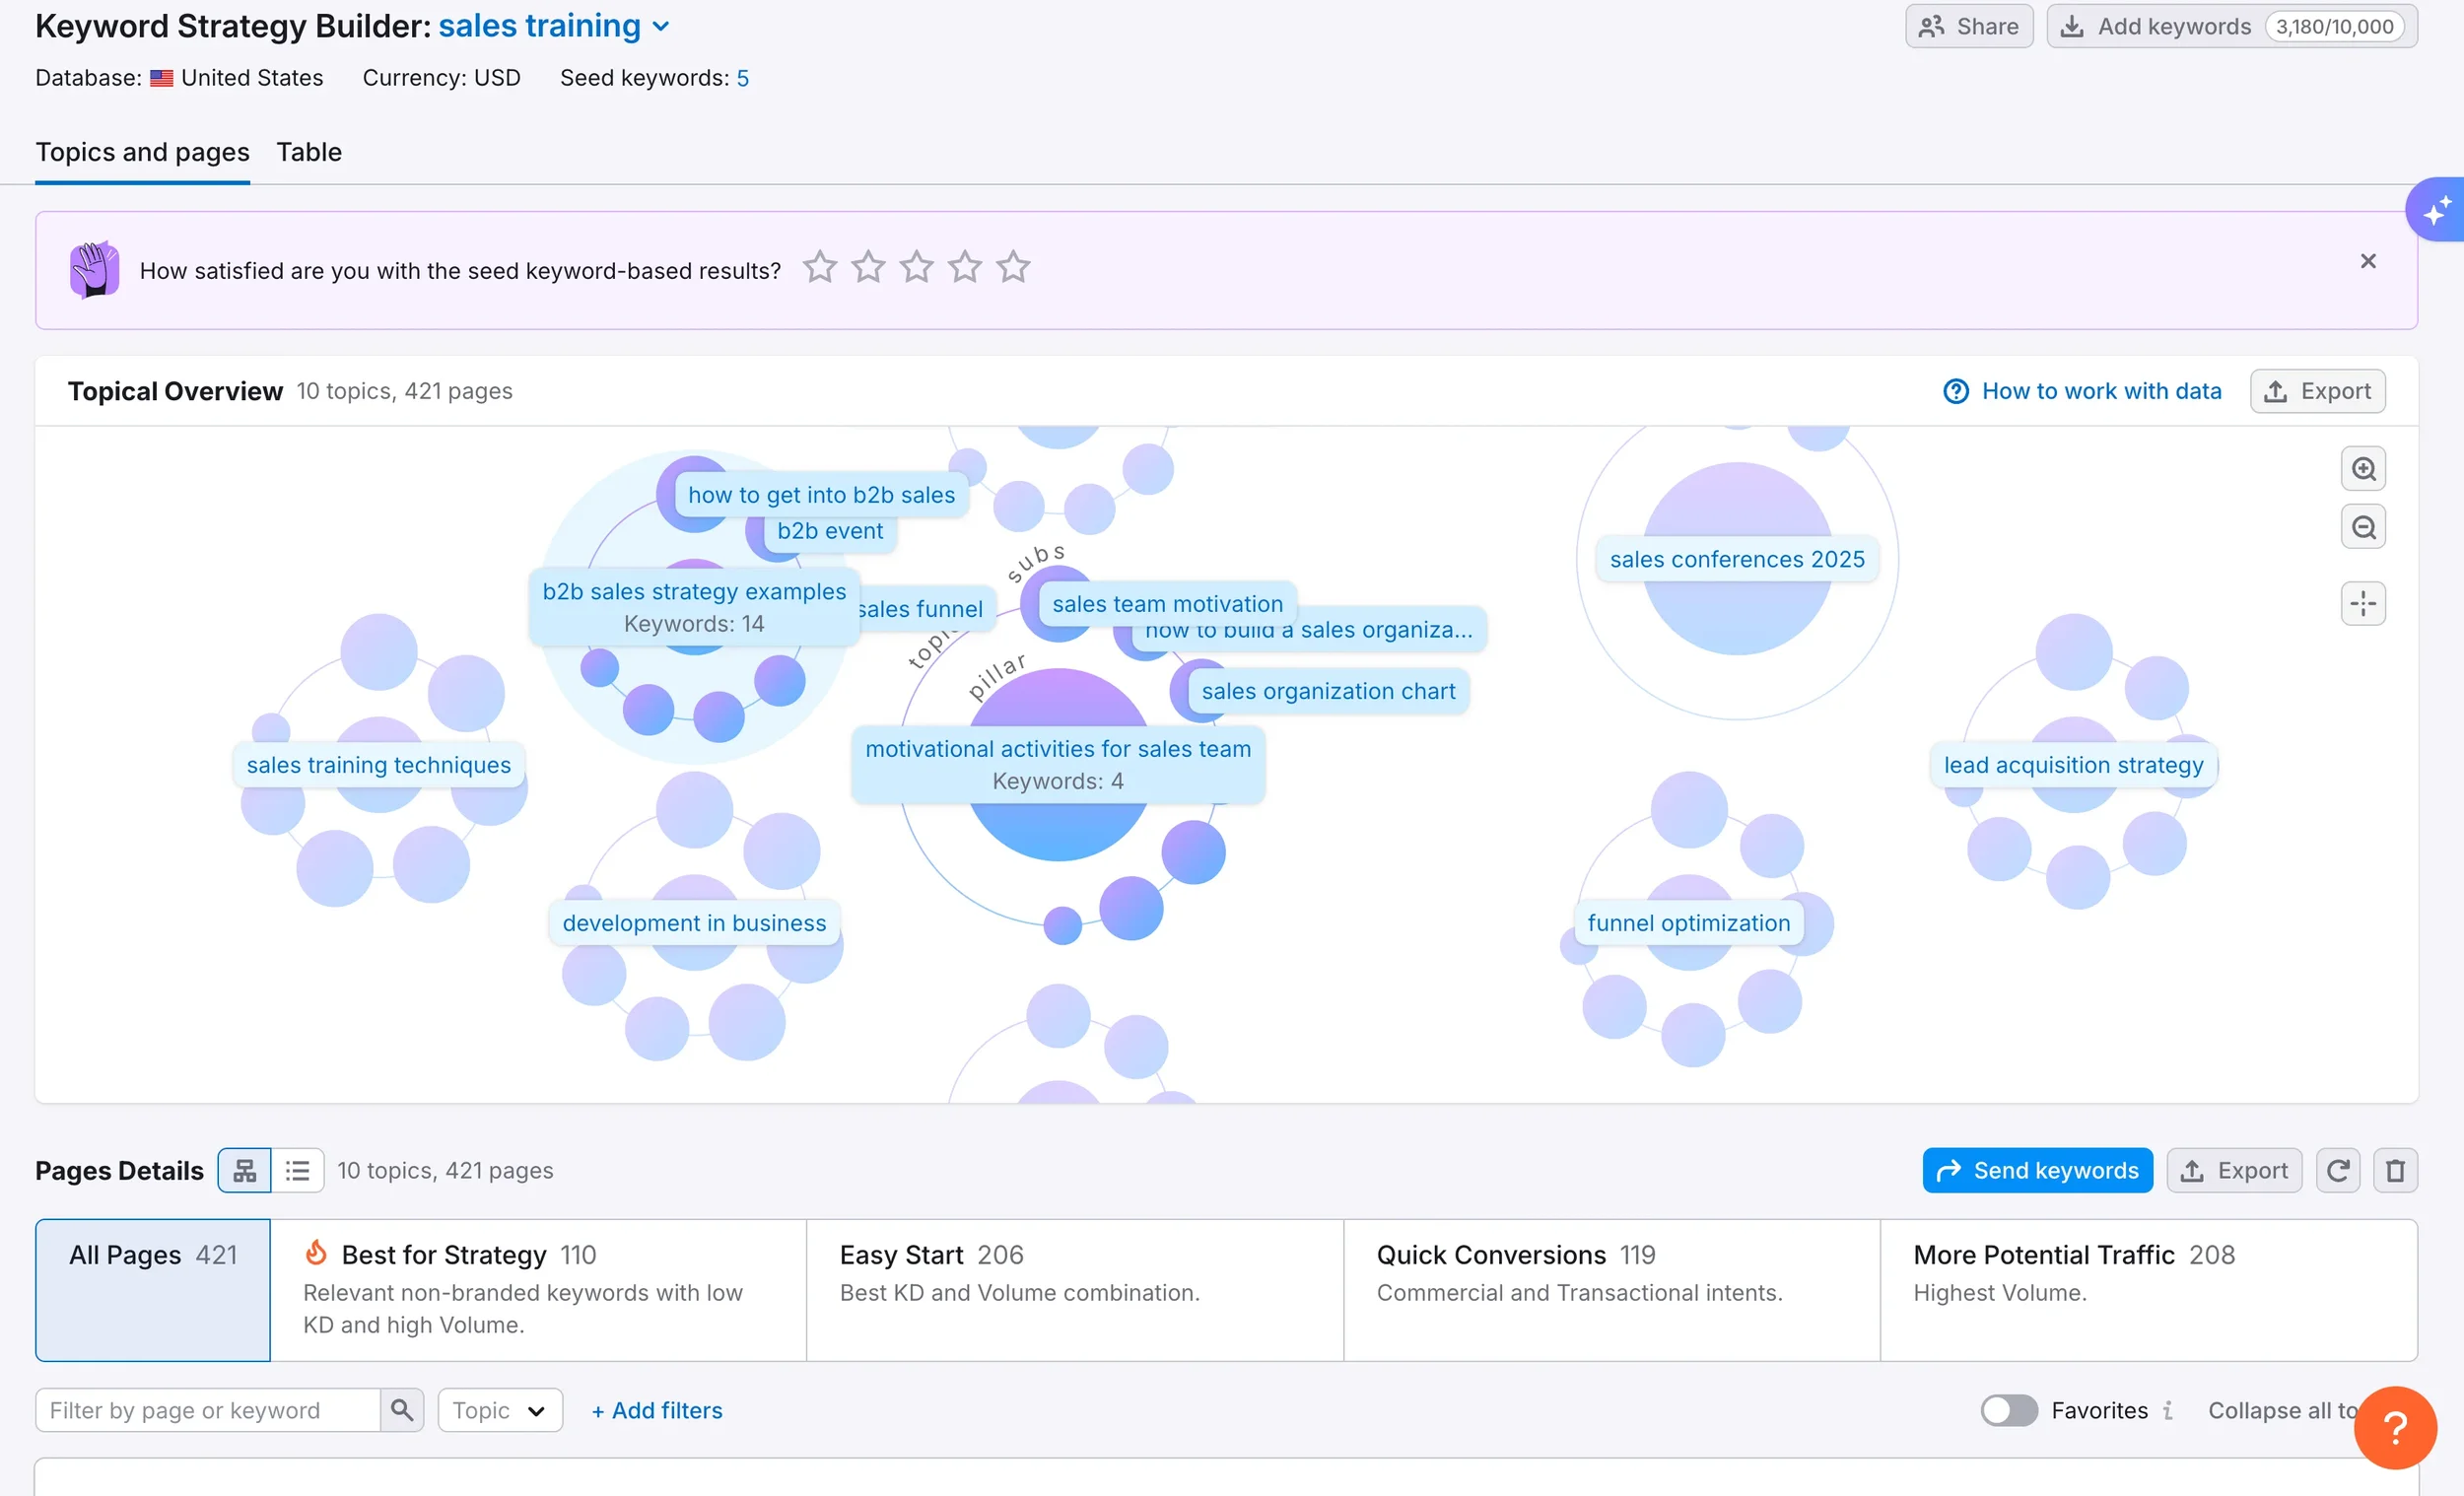Zoom out of the topic map
Viewport: 2464px width, 1496px height.
click(2363, 527)
